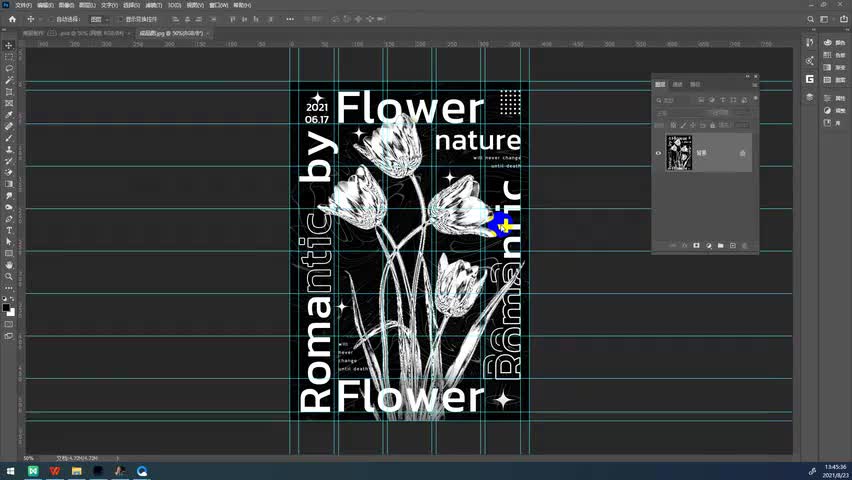852x480 pixels.
Task: Open the 颜色 panel button
Action: click(x=835, y=42)
